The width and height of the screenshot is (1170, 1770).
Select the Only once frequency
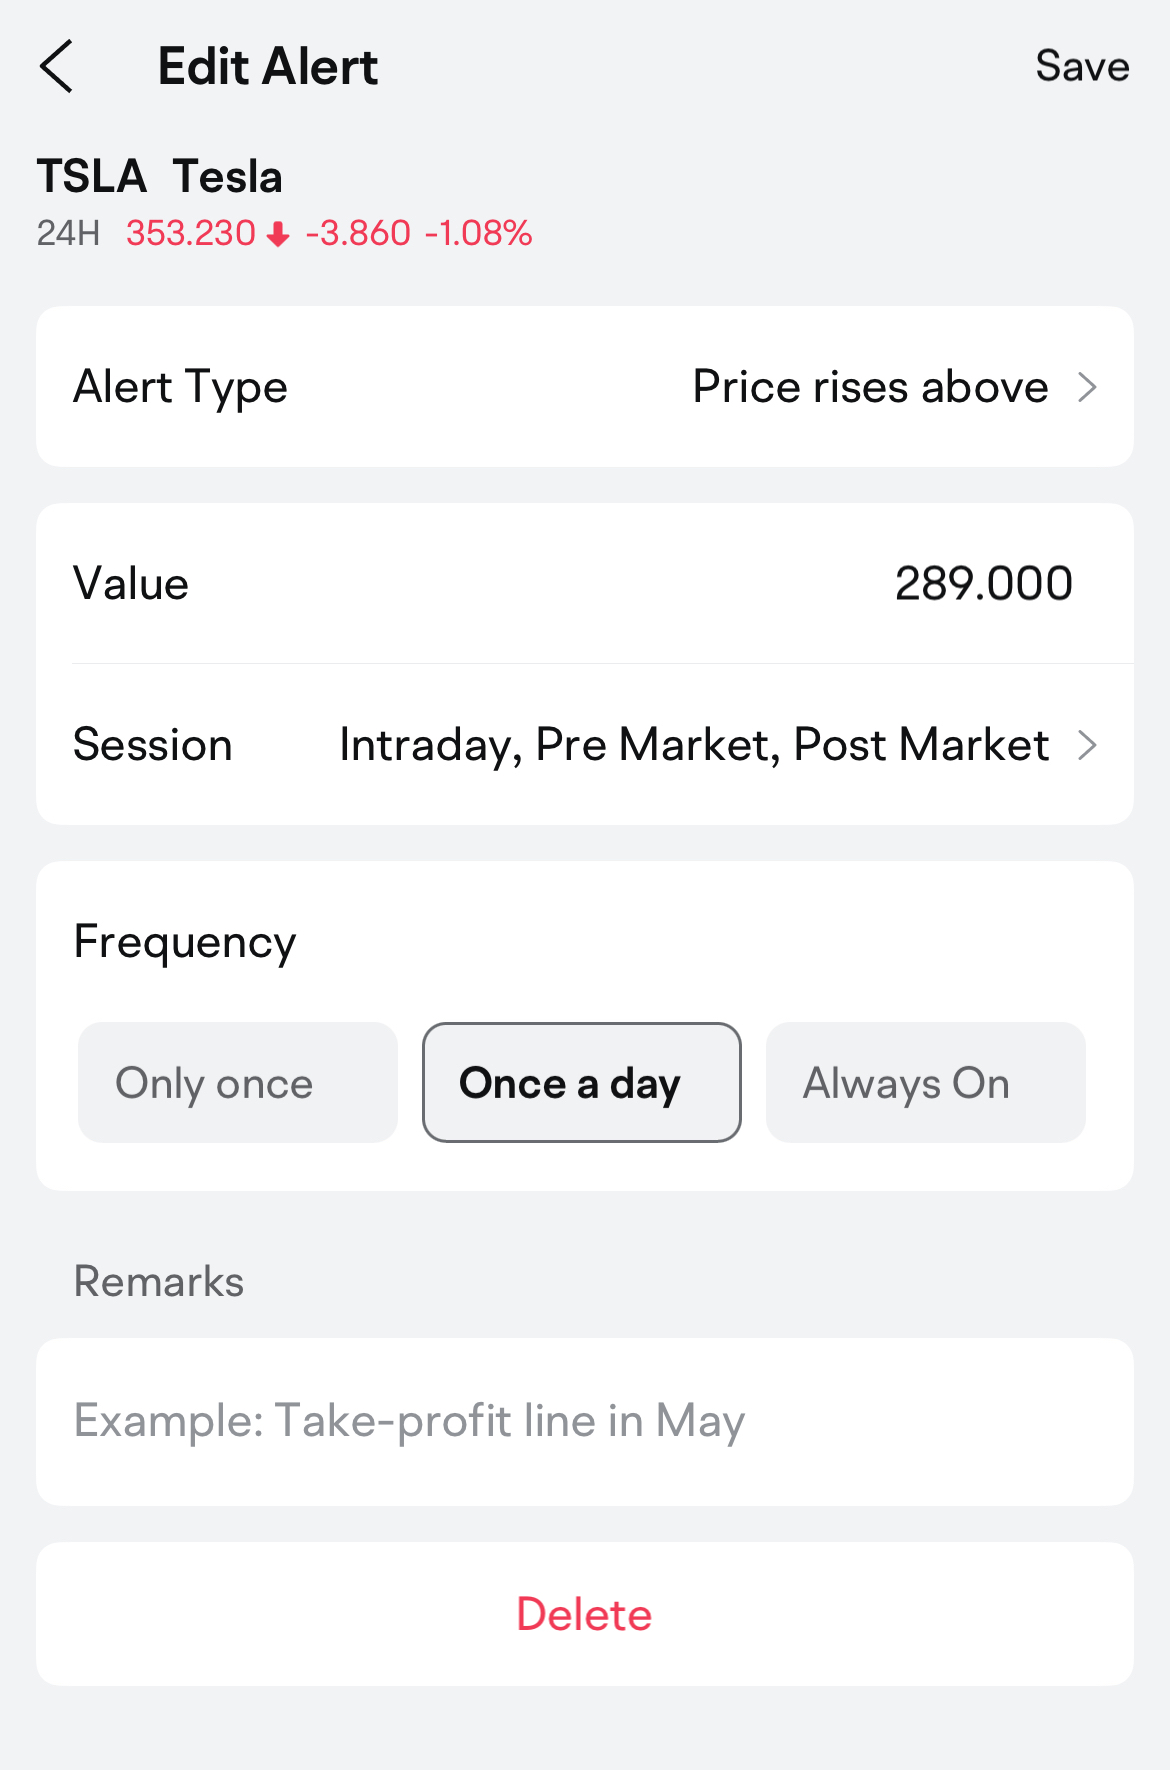point(238,1082)
